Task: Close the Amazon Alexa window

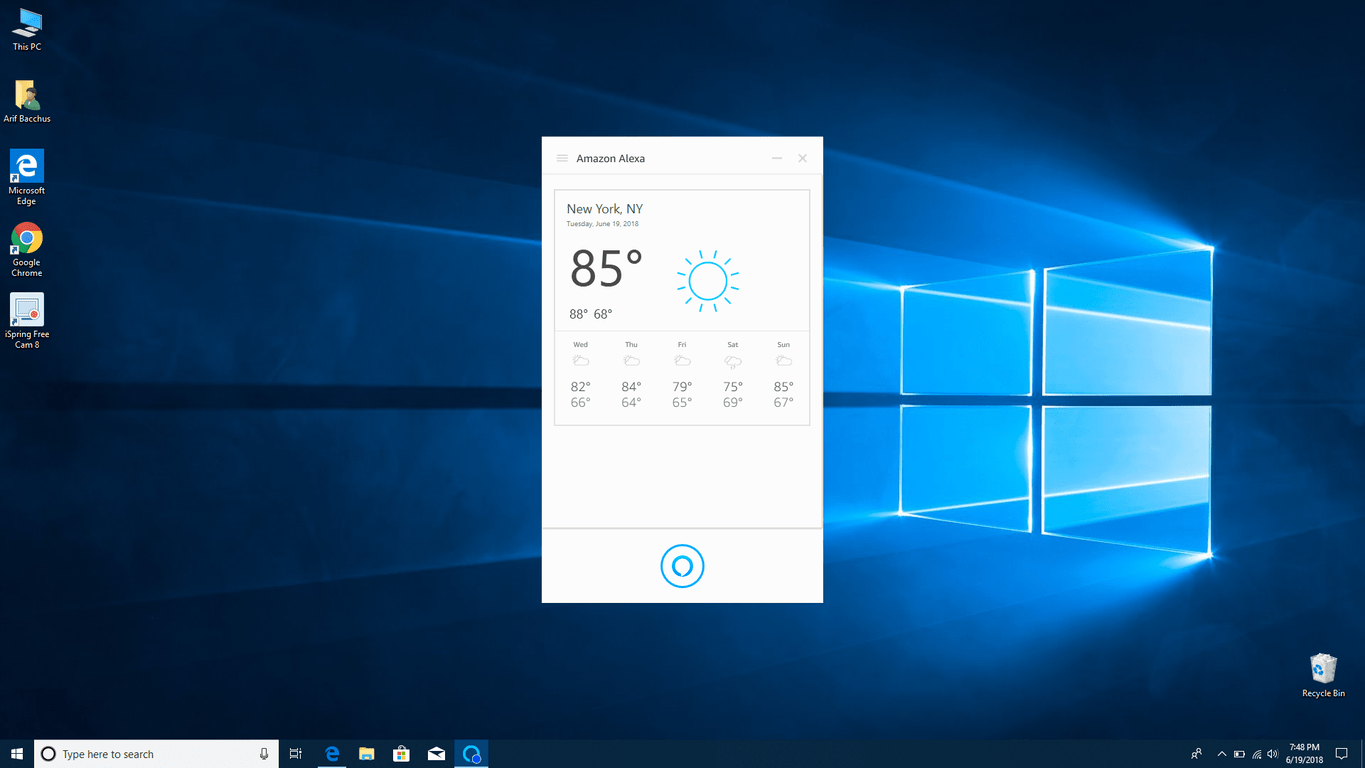Action: tap(802, 158)
